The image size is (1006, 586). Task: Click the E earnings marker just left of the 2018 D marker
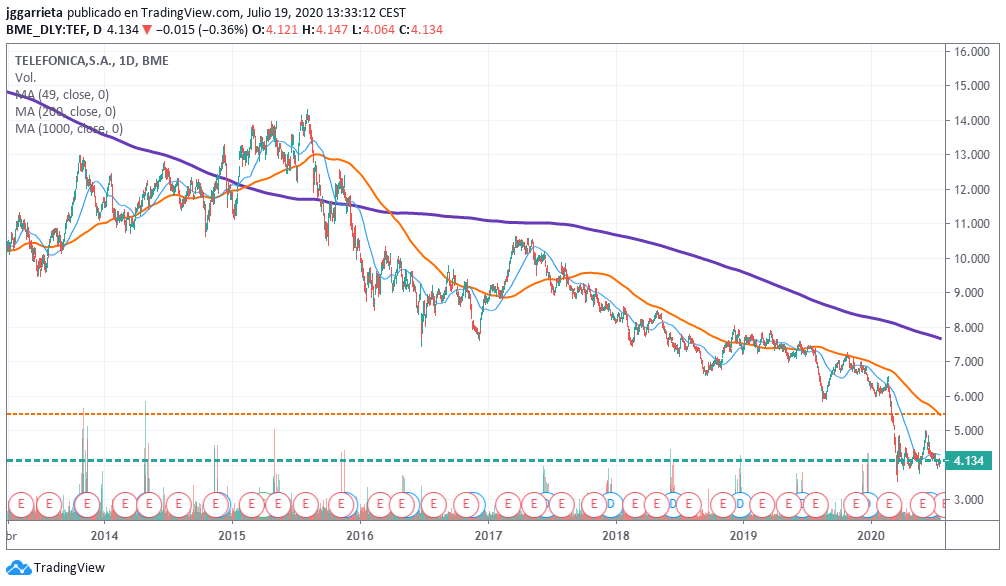[594, 504]
